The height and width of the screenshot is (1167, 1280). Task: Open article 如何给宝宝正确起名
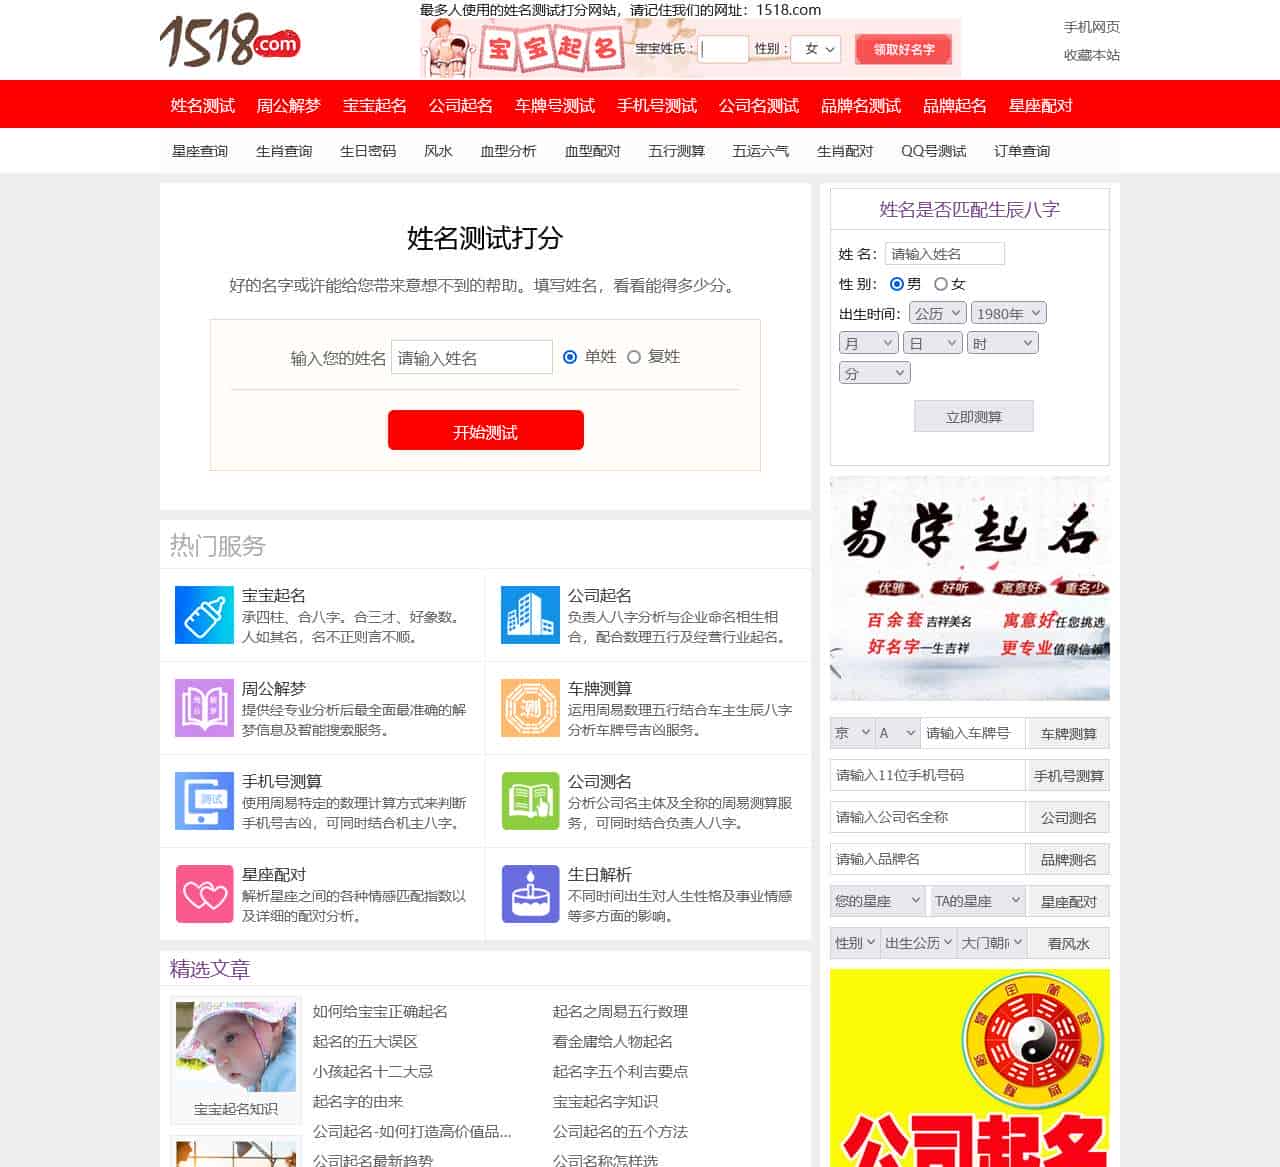380,1011
